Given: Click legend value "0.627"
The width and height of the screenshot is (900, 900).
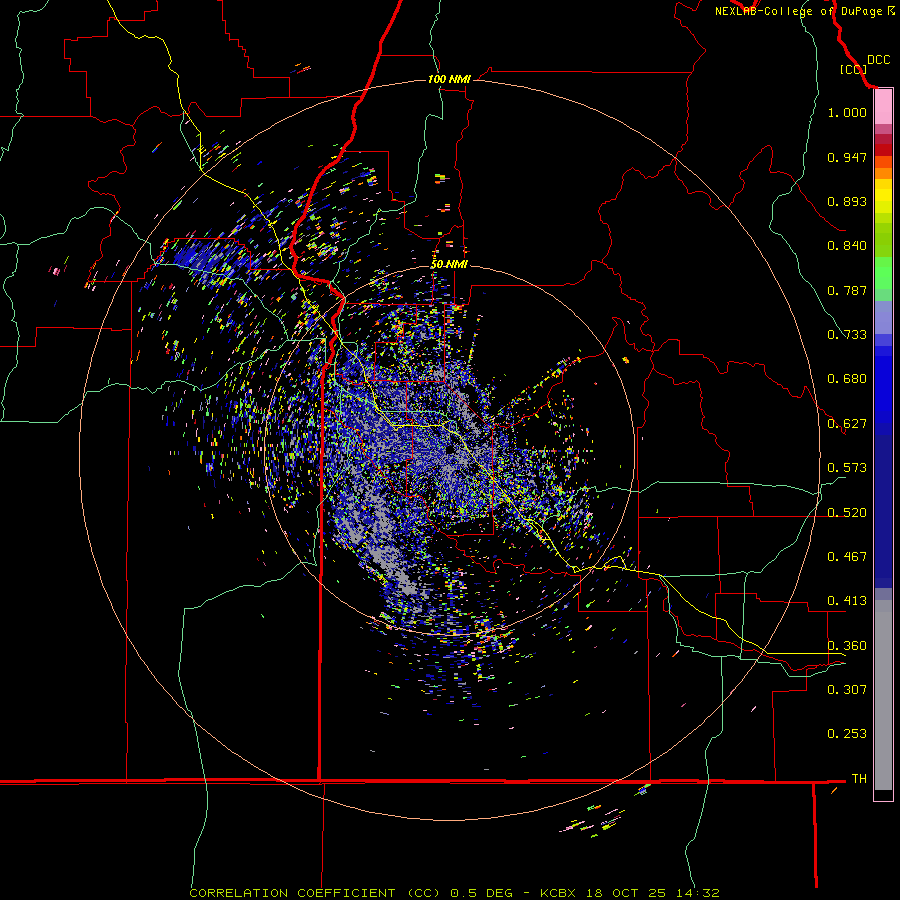Looking at the screenshot, I should (x=847, y=424).
